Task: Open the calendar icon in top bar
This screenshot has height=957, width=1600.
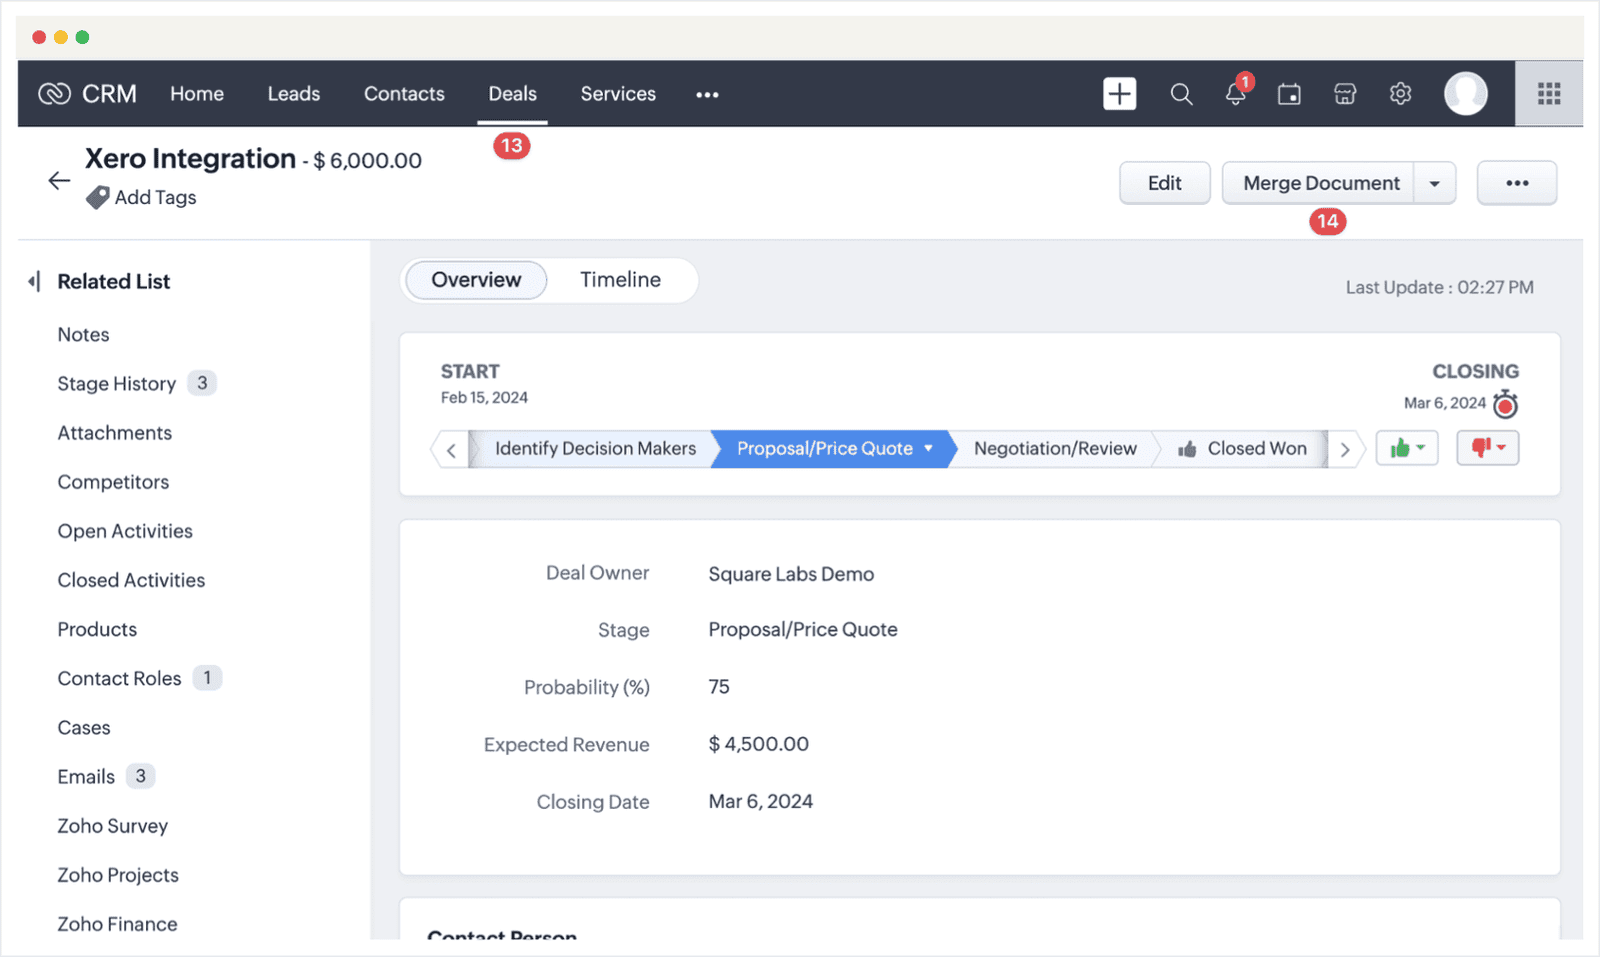Action: click(x=1290, y=94)
